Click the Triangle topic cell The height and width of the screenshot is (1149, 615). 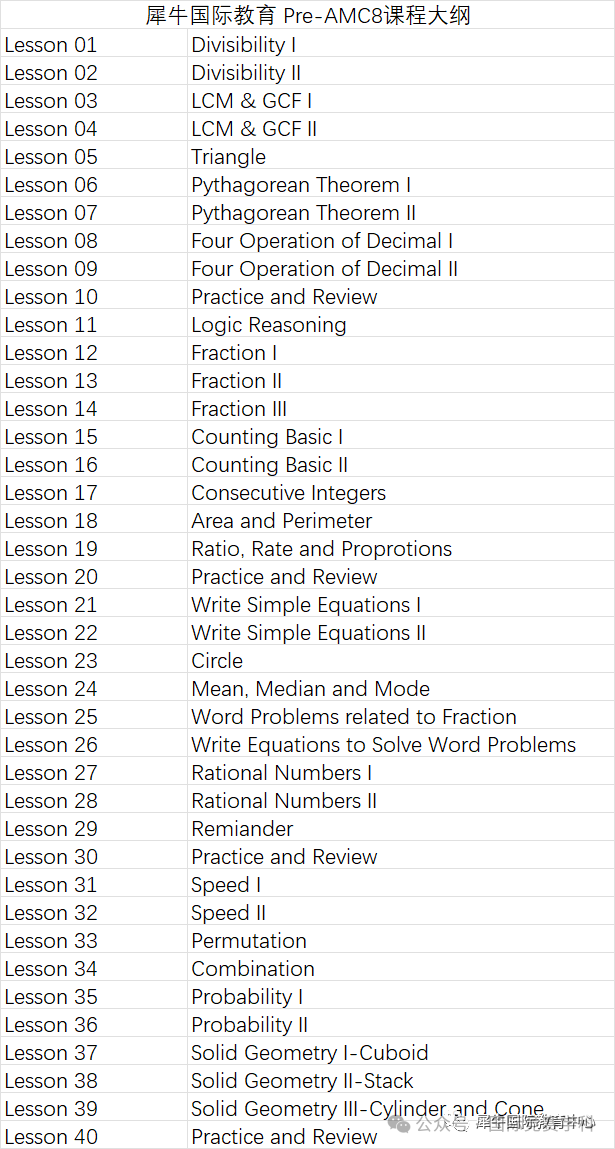coord(400,158)
